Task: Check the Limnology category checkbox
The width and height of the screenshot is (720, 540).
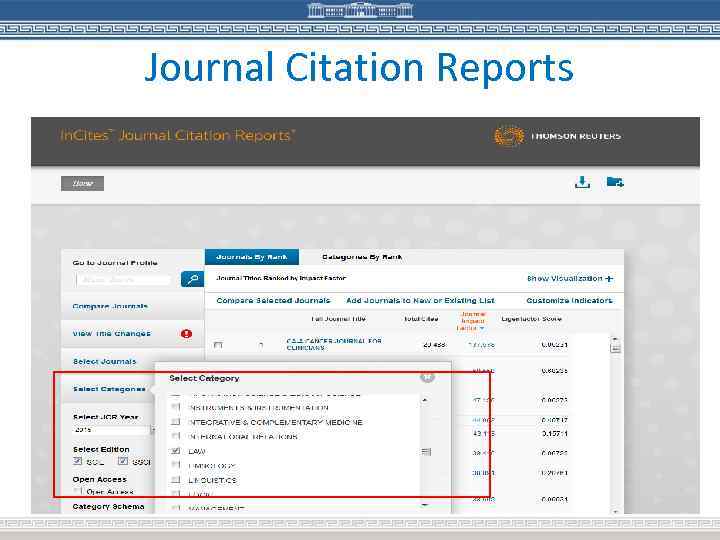Action: click(175, 465)
